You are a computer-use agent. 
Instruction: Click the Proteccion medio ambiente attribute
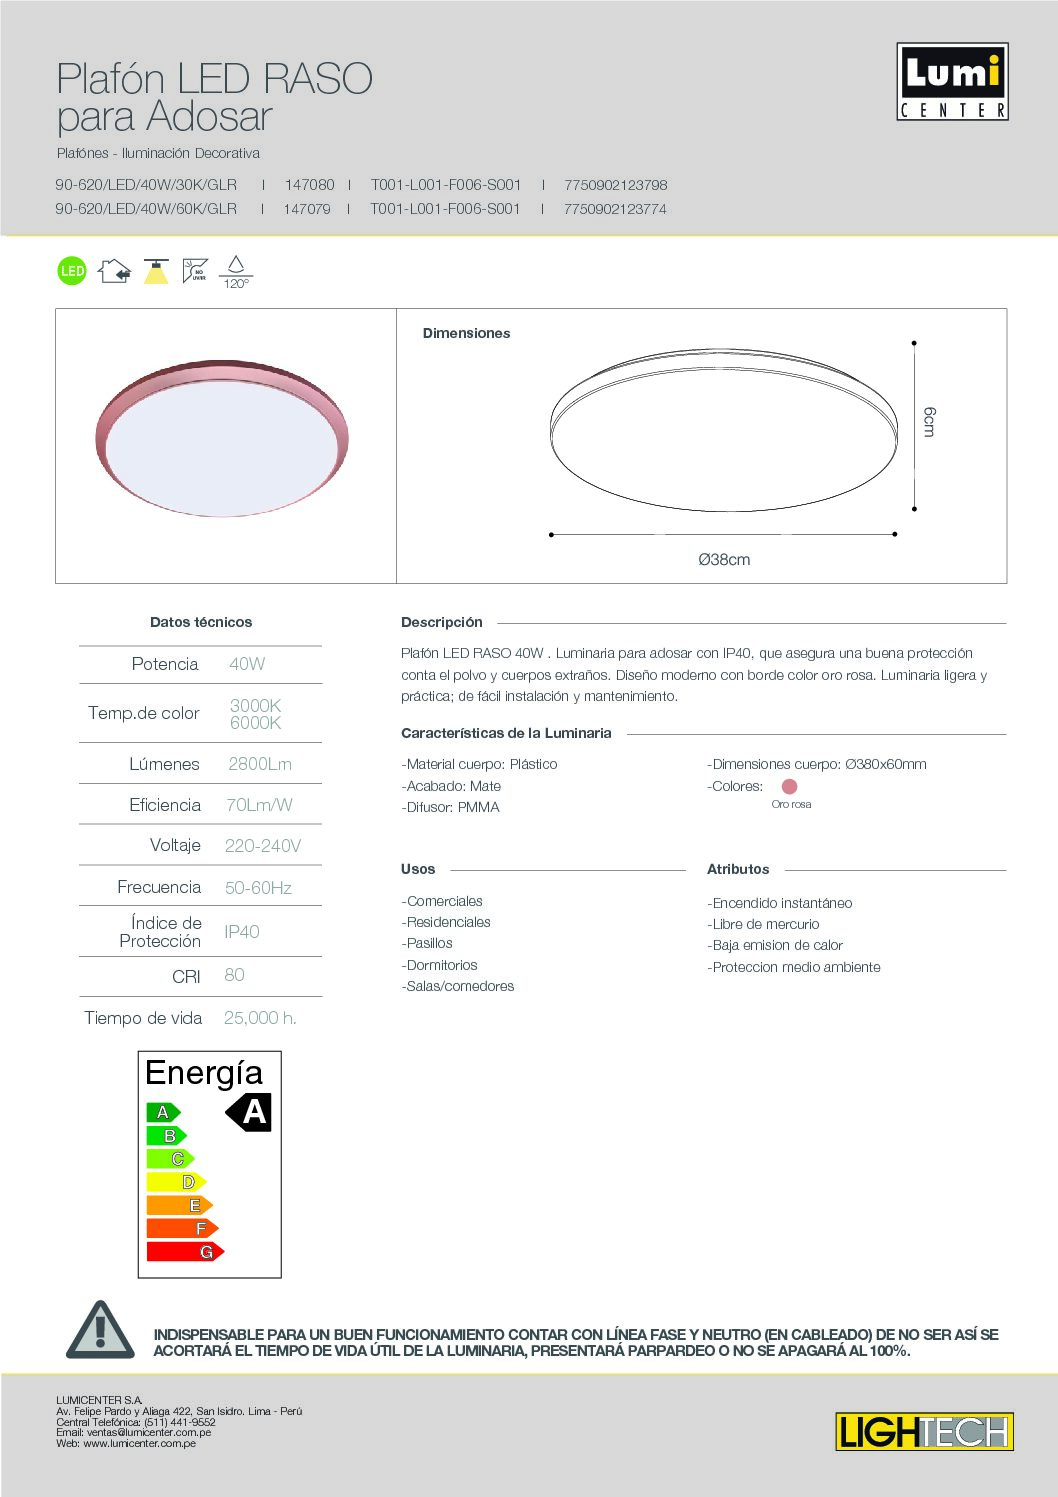794,967
